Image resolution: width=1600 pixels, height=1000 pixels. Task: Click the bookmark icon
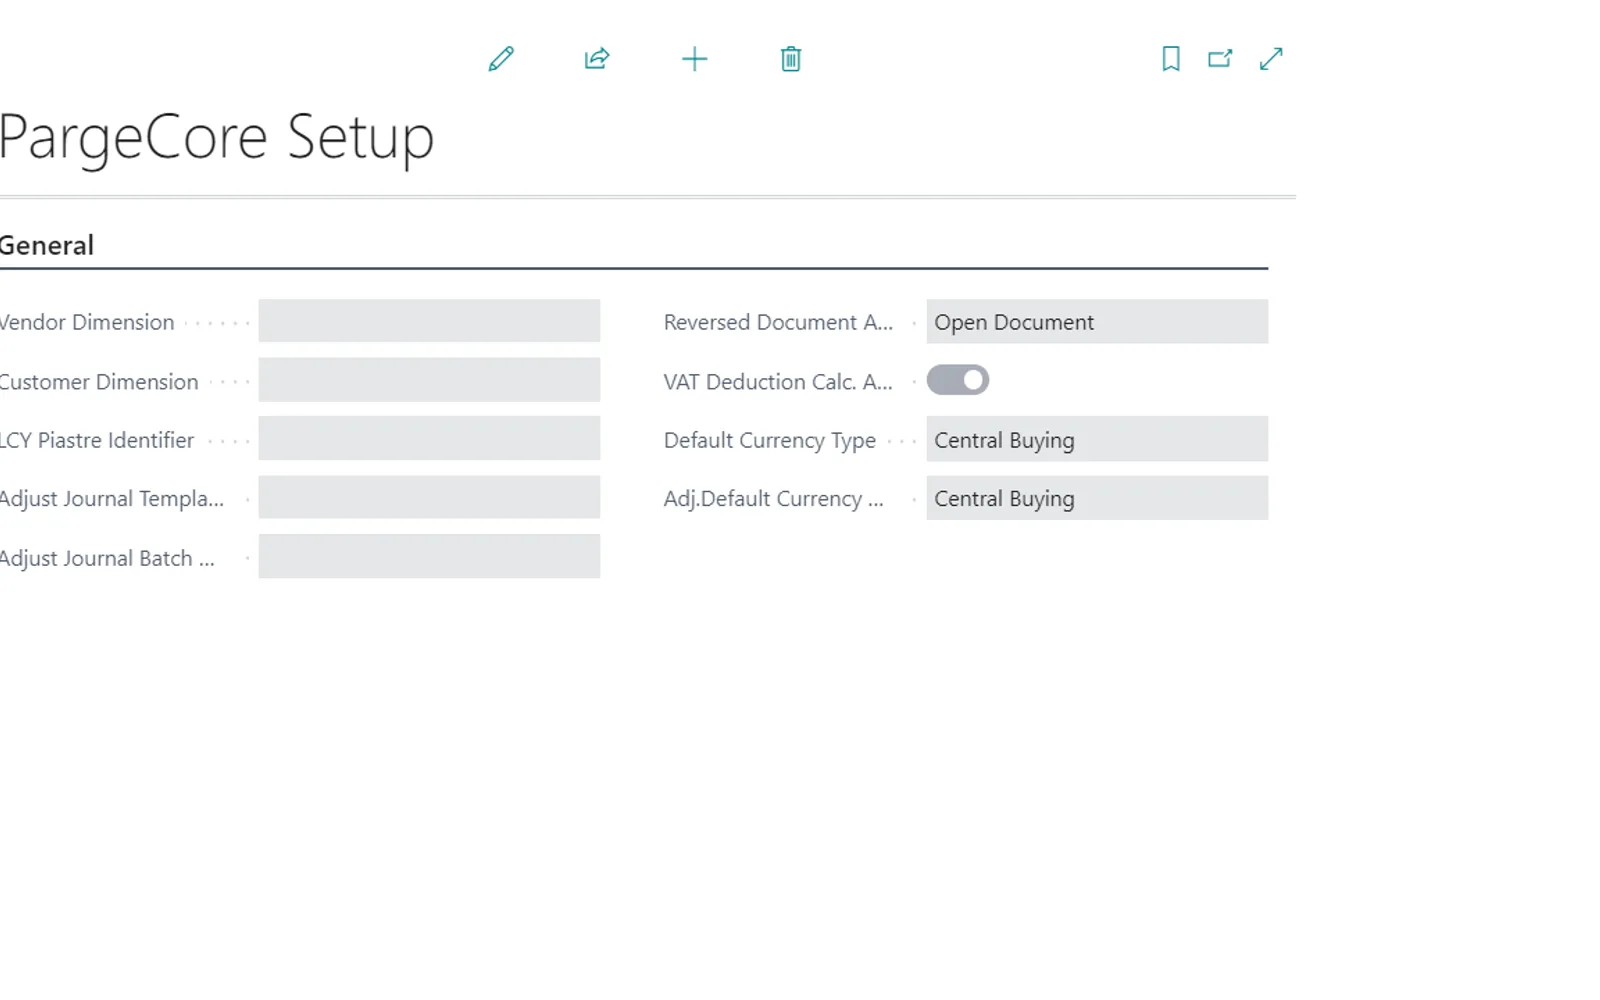pyautogui.click(x=1171, y=59)
